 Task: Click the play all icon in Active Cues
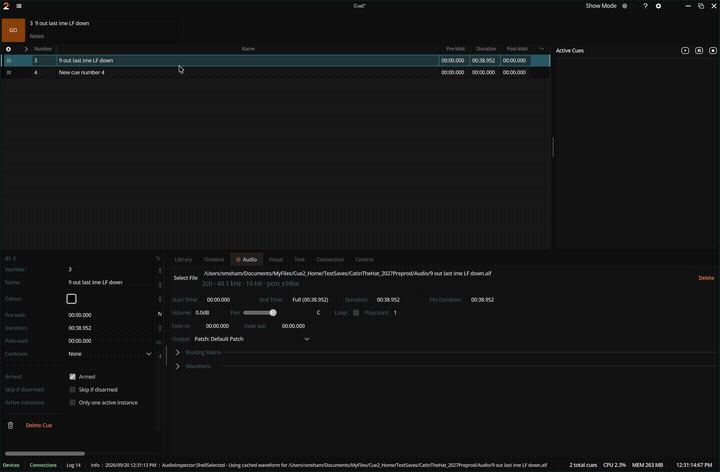point(685,51)
